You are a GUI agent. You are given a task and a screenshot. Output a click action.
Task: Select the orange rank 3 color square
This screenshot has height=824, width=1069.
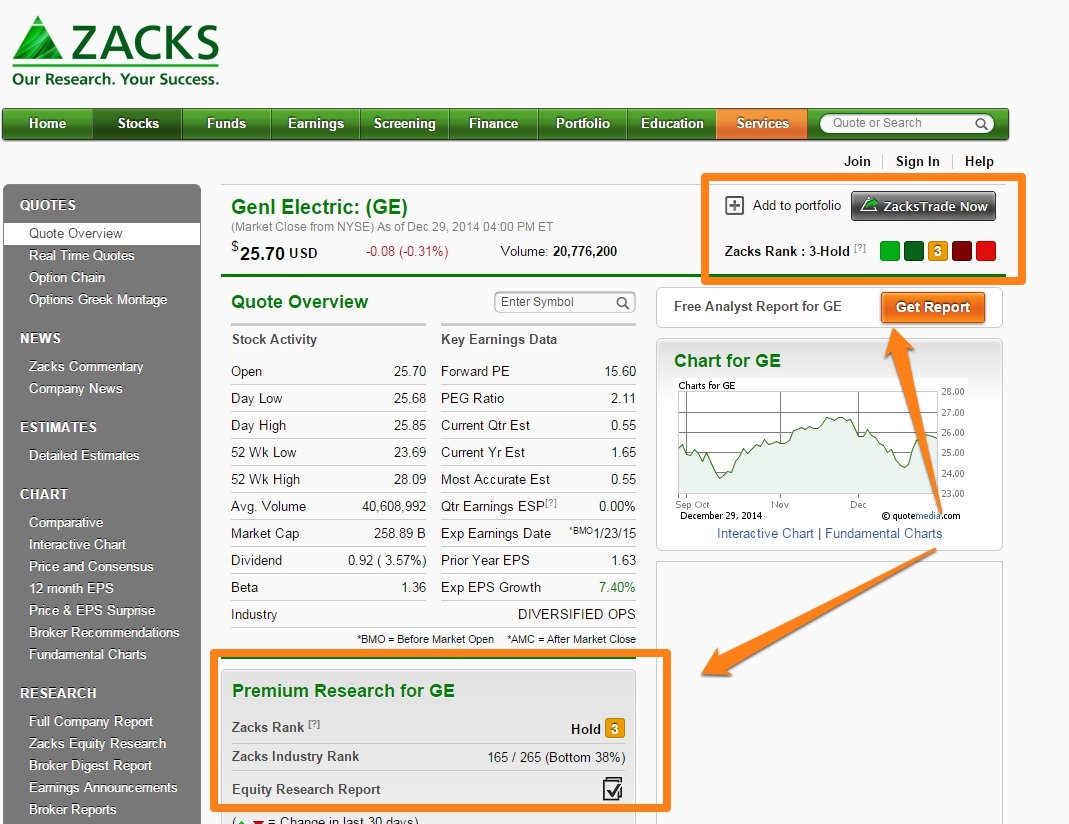pos(937,252)
